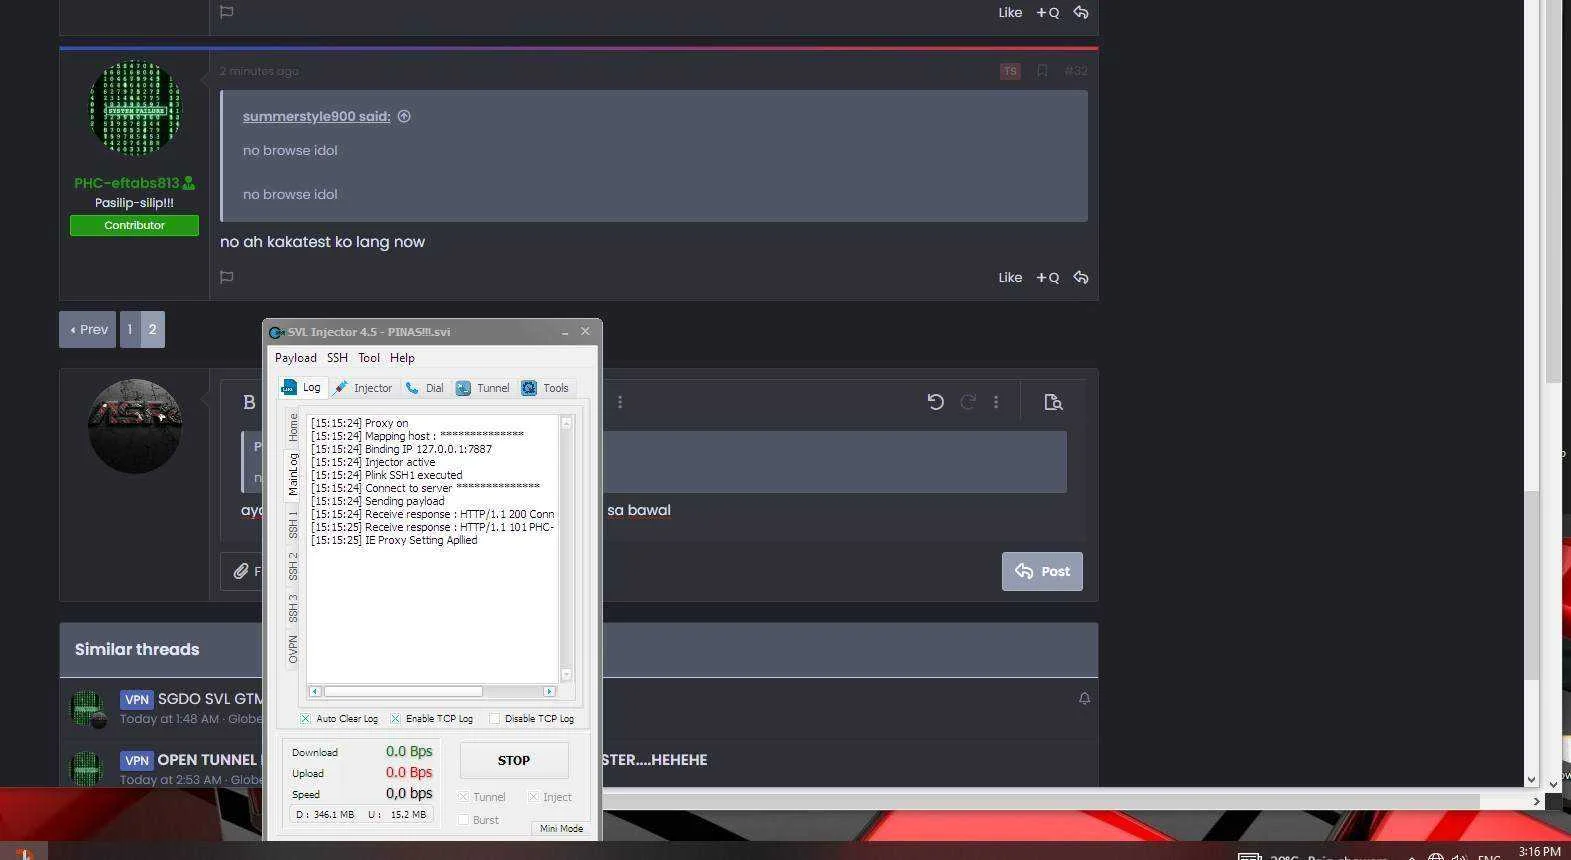Toggle the Inject checkbox

tap(533, 797)
